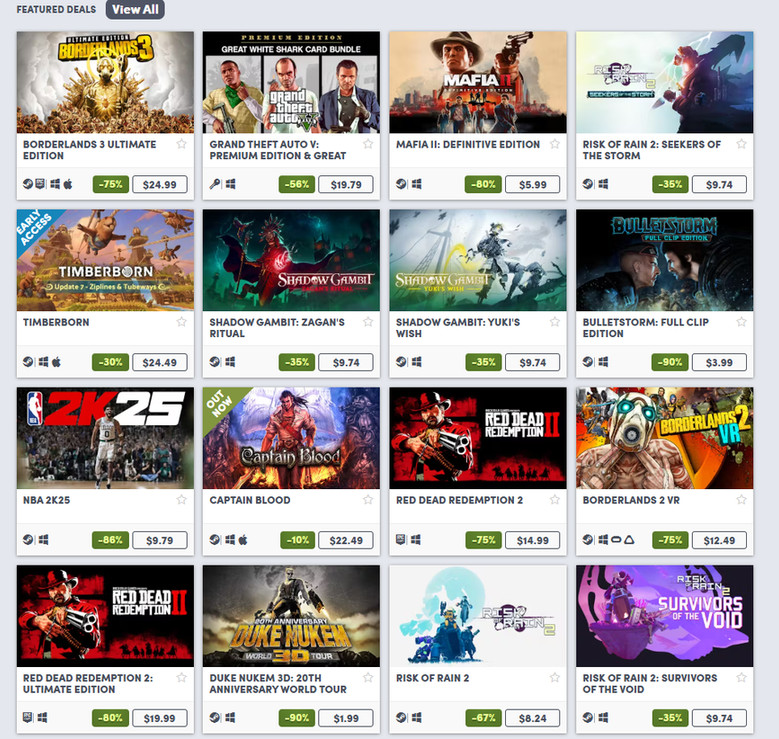Open View All featured deals
779x739 pixels.
[135, 9]
